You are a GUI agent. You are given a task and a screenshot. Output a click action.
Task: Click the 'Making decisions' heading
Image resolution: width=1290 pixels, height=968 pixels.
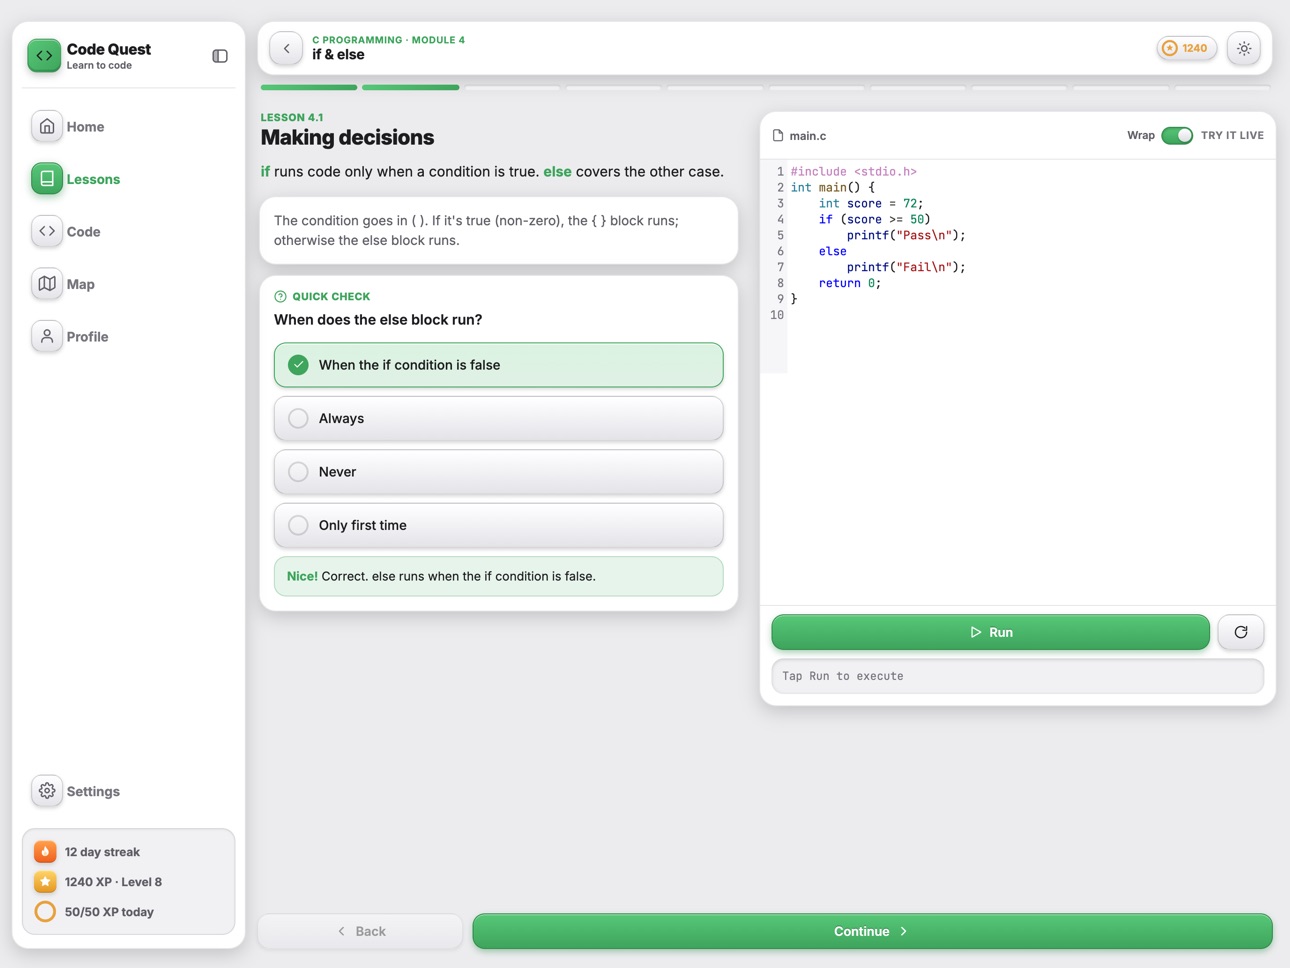coord(347,137)
